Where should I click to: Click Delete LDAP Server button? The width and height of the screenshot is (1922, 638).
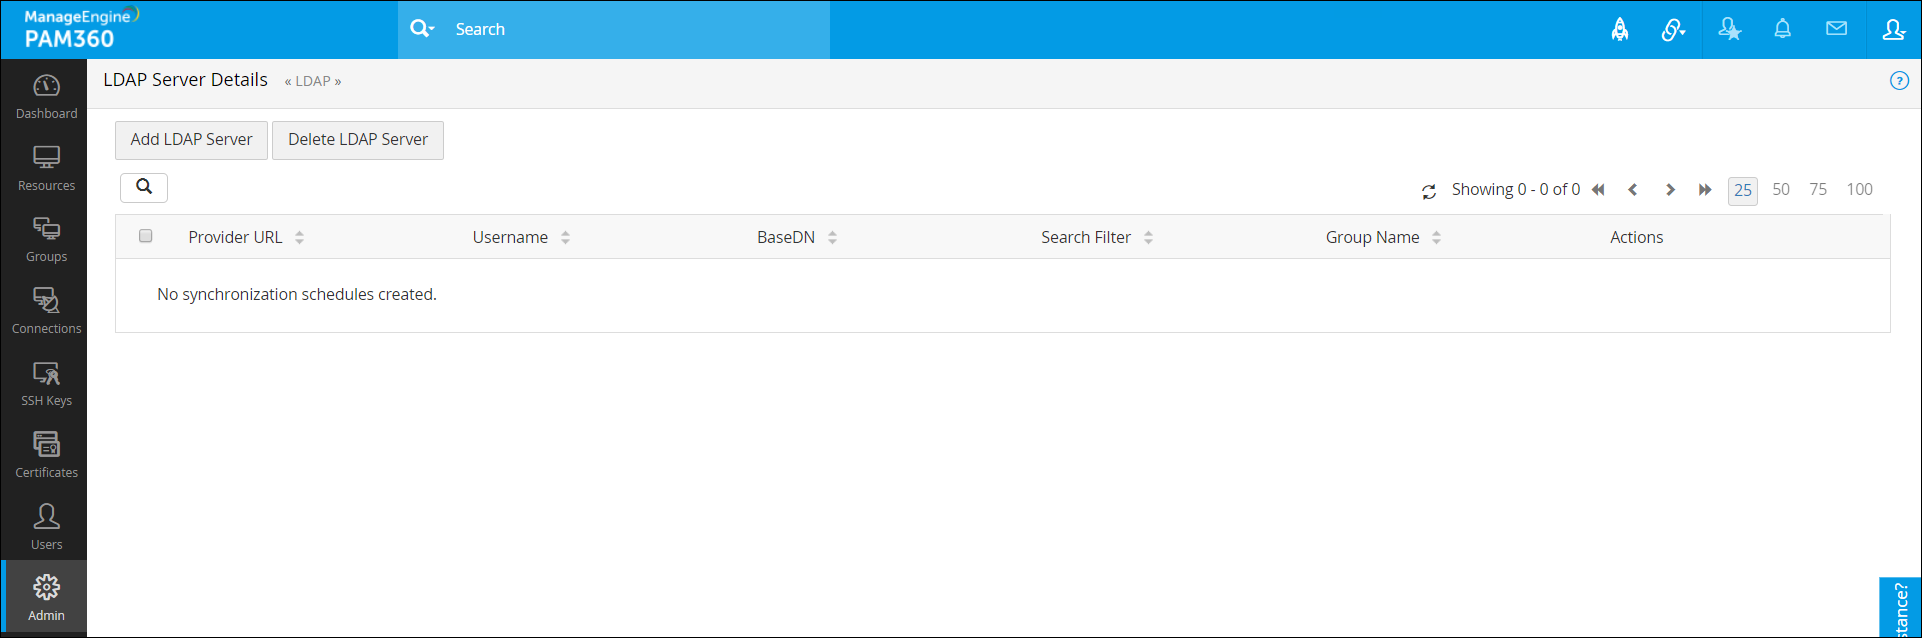coord(358,140)
